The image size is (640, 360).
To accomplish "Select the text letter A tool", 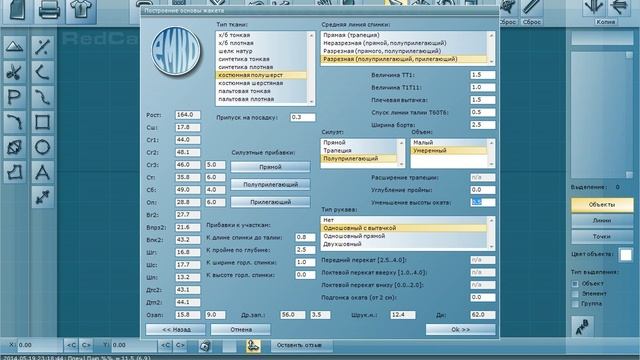I will 42,172.
